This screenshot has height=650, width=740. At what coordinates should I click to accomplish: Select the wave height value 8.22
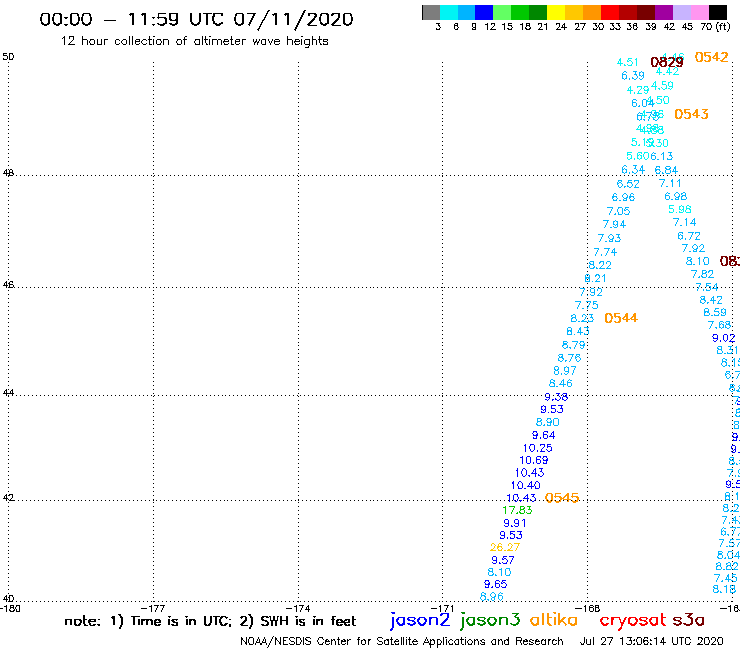click(x=600, y=265)
